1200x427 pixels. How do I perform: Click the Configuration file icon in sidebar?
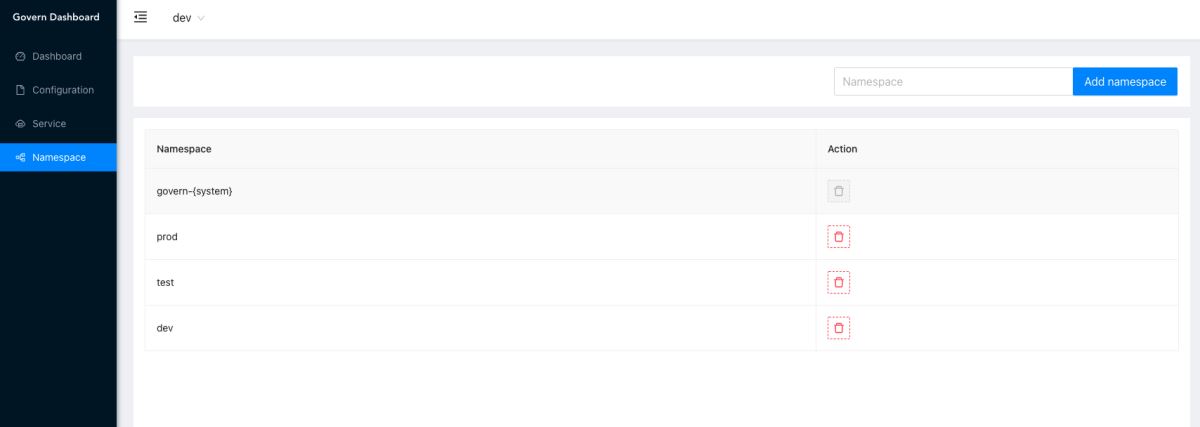click(20, 90)
